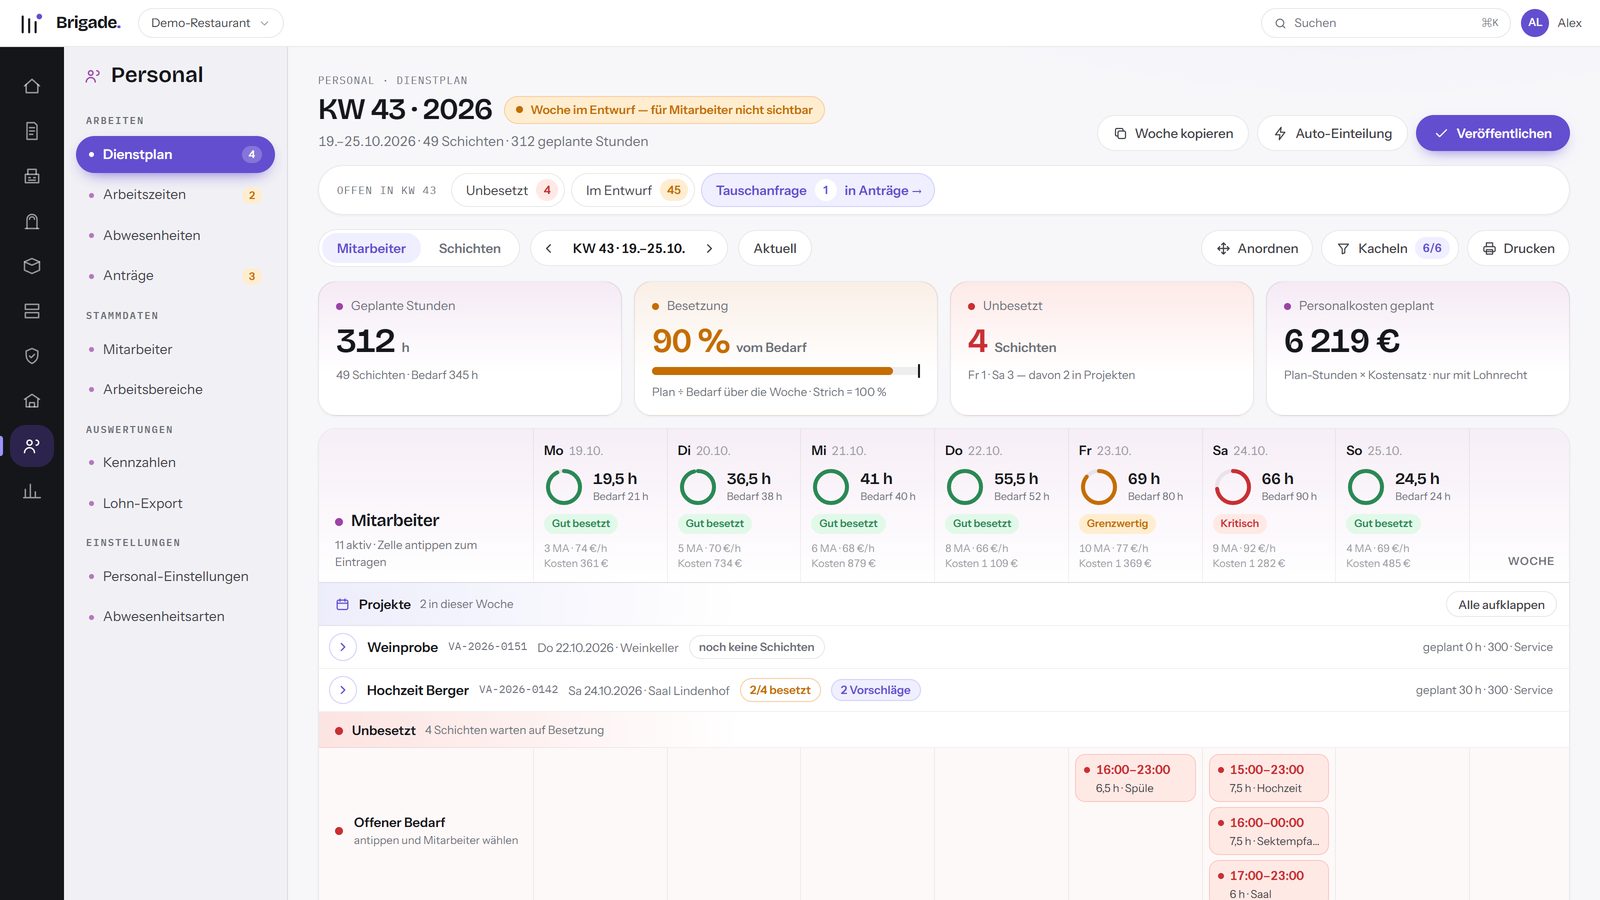
Task: Open the cash register icon in rail
Action: point(32,176)
